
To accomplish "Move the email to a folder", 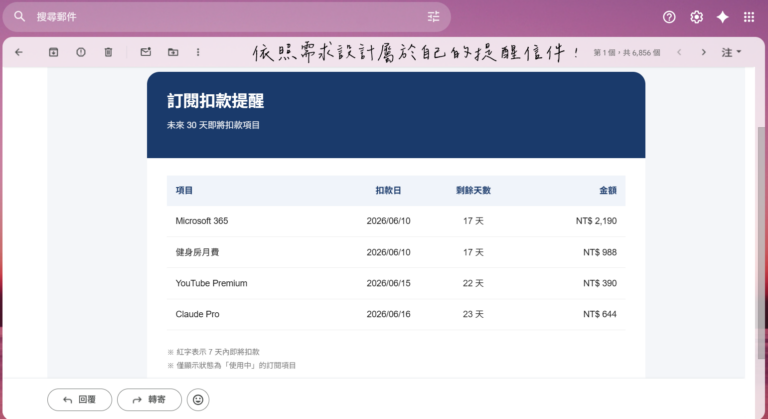I will click(173, 52).
